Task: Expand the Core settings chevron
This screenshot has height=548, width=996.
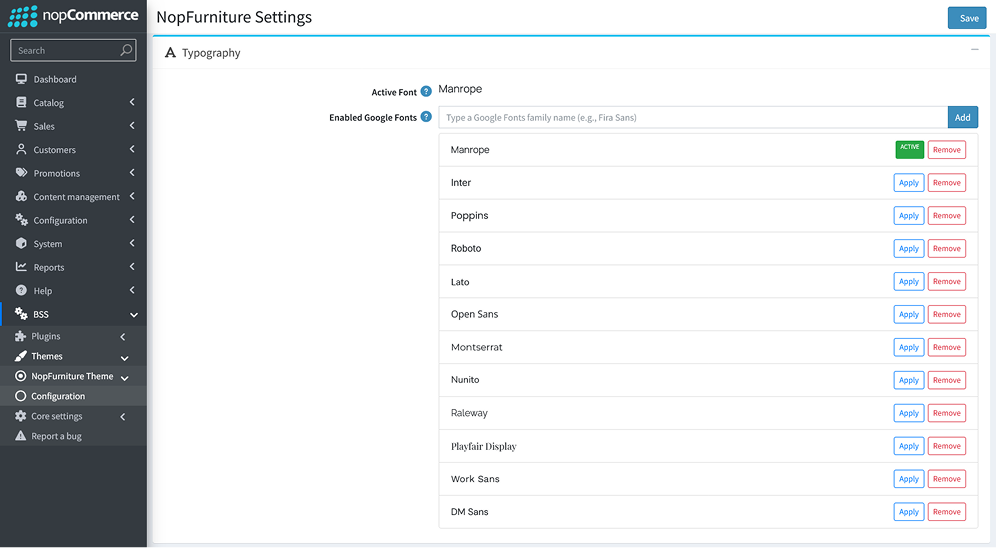Action: point(123,417)
